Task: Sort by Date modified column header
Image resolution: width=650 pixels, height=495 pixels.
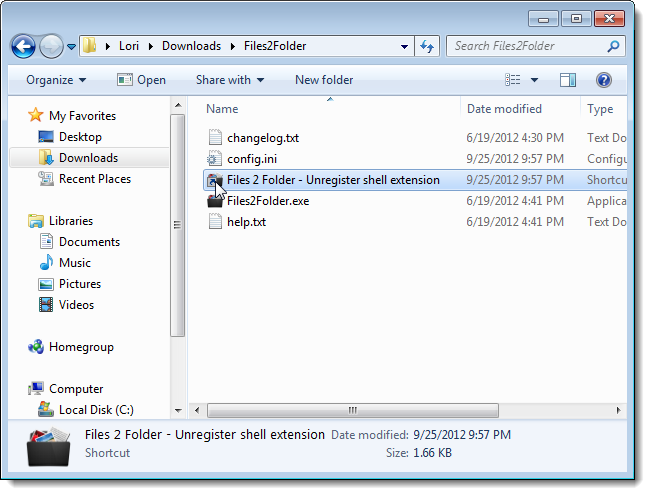Action: pyautogui.click(x=504, y=109)
